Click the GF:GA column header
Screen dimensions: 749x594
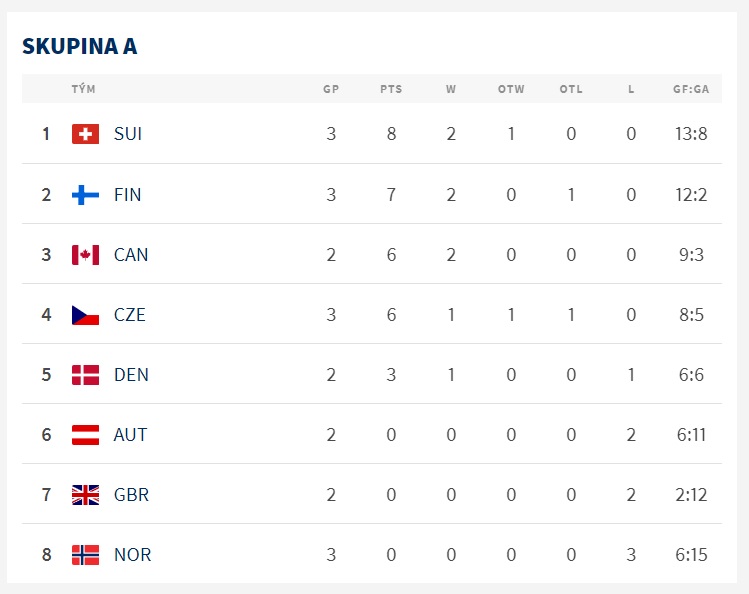(x=691, y=89)
